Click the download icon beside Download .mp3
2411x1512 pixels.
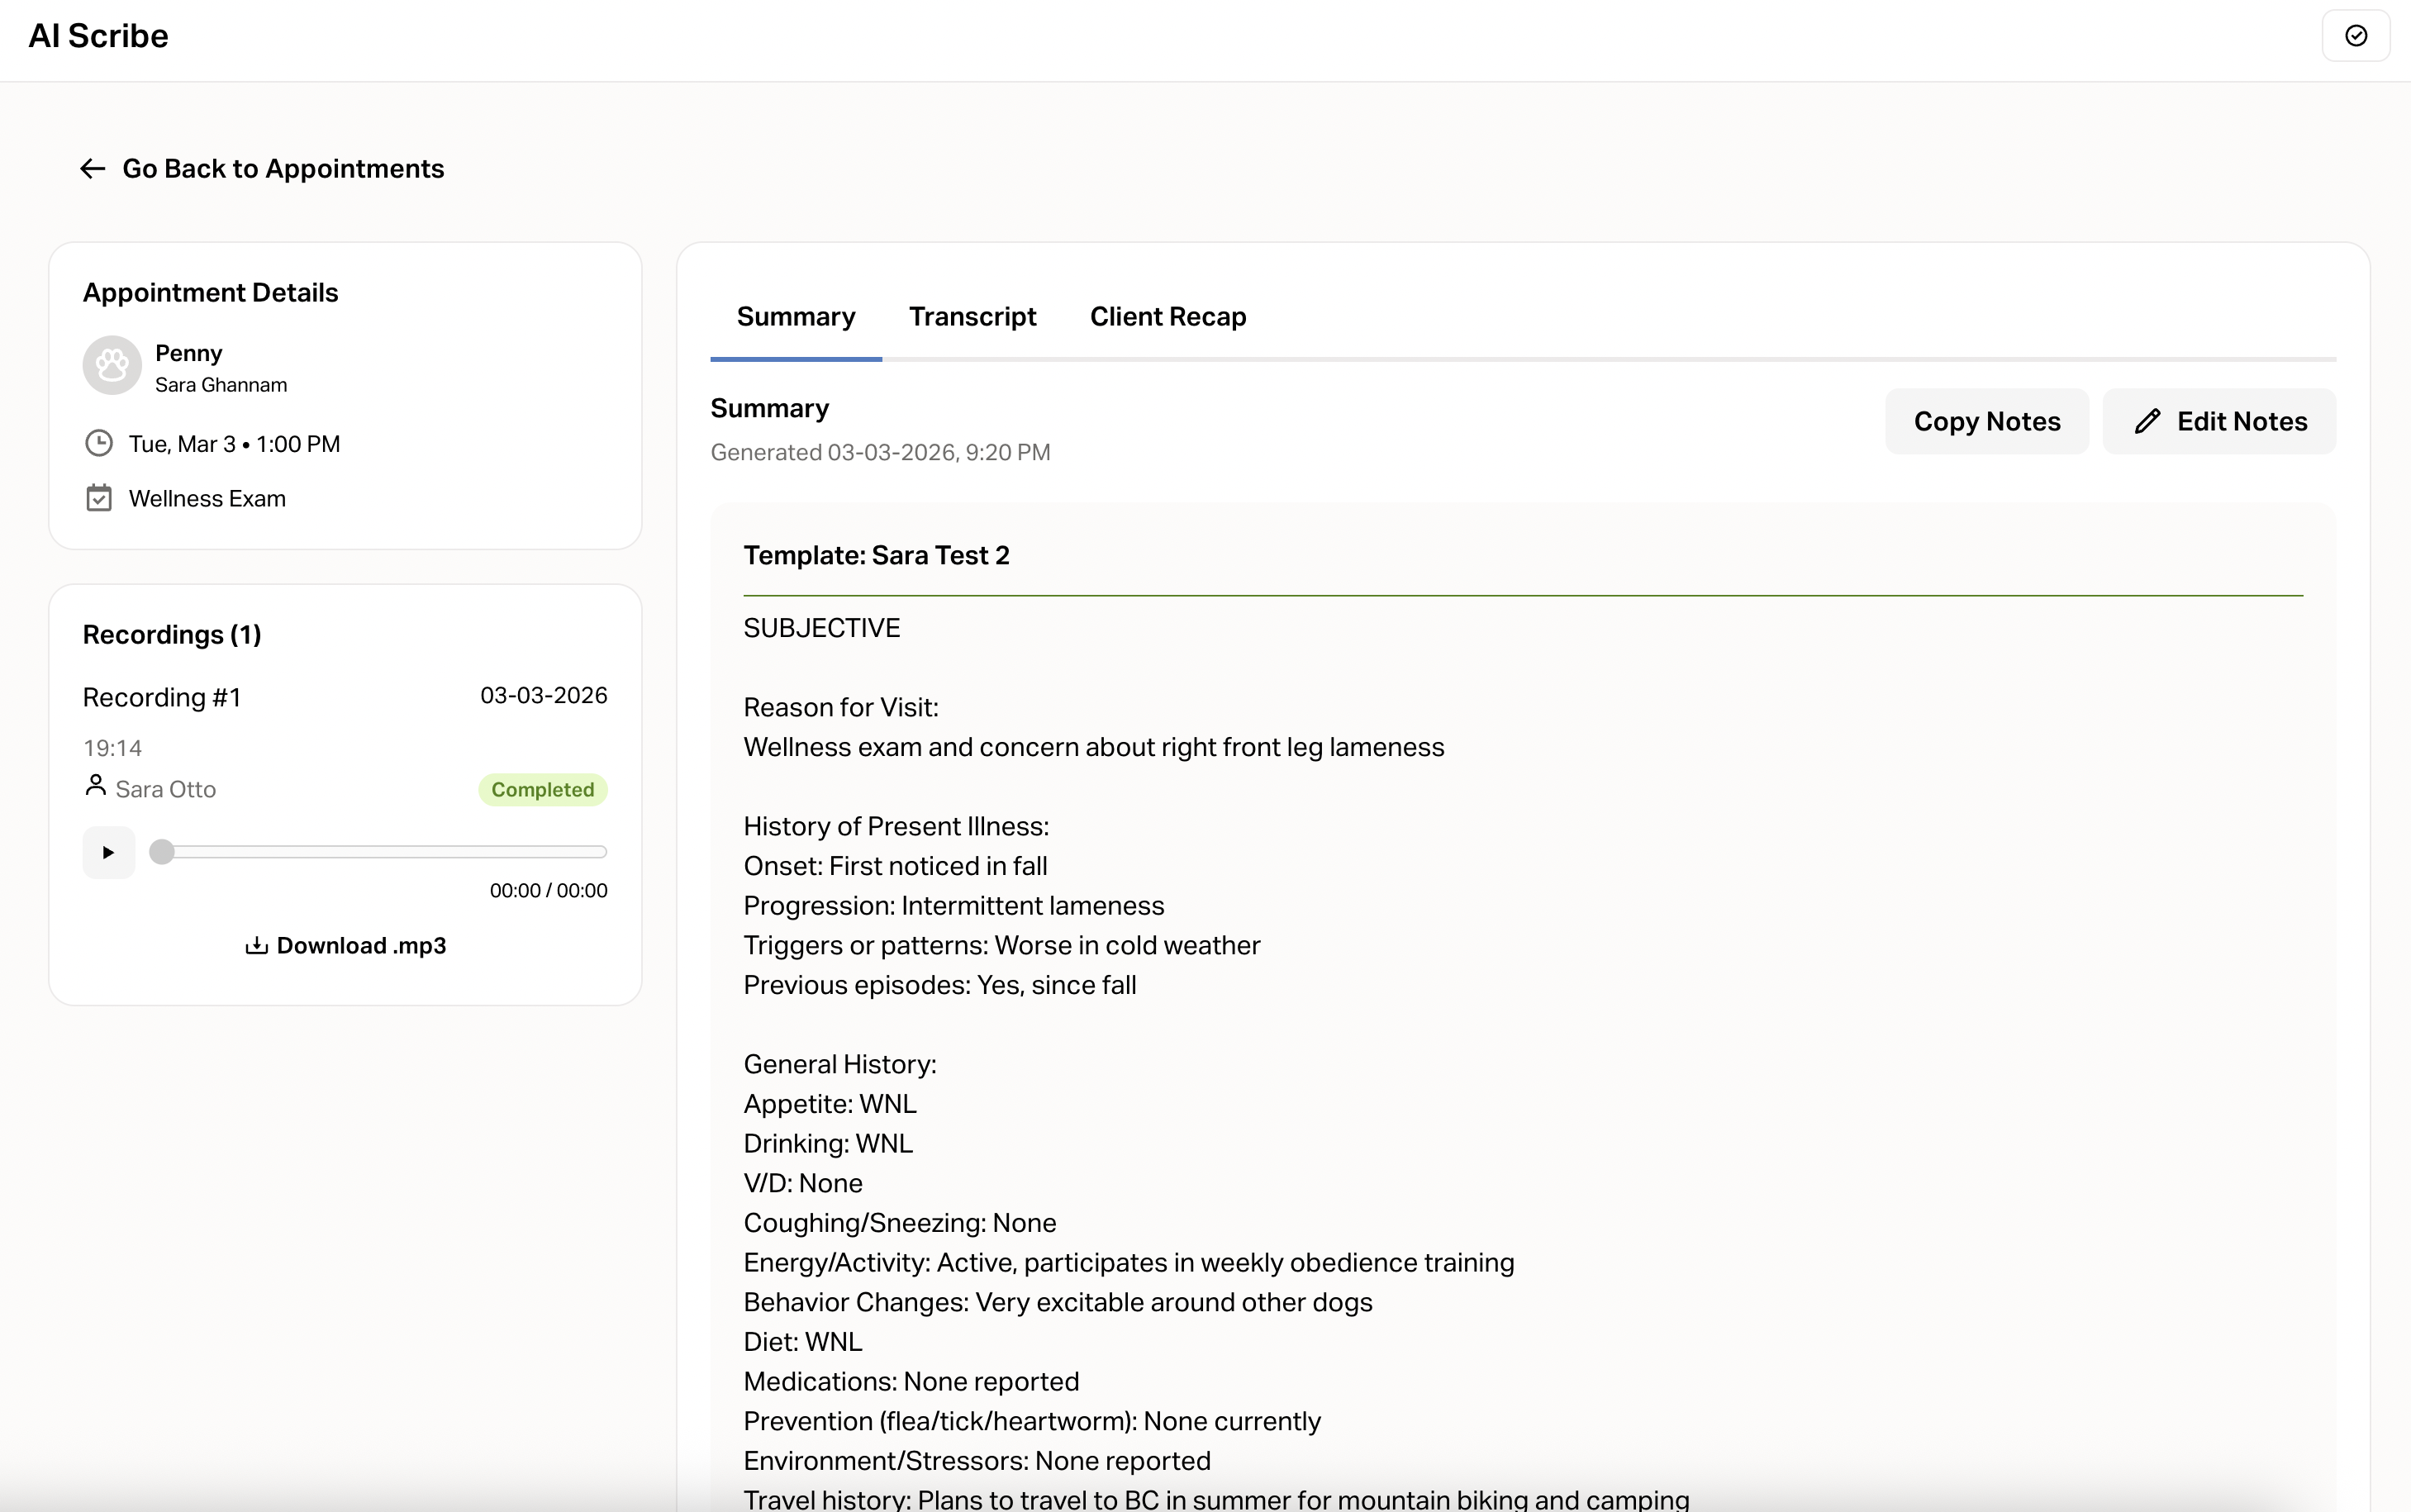point(256,946)
